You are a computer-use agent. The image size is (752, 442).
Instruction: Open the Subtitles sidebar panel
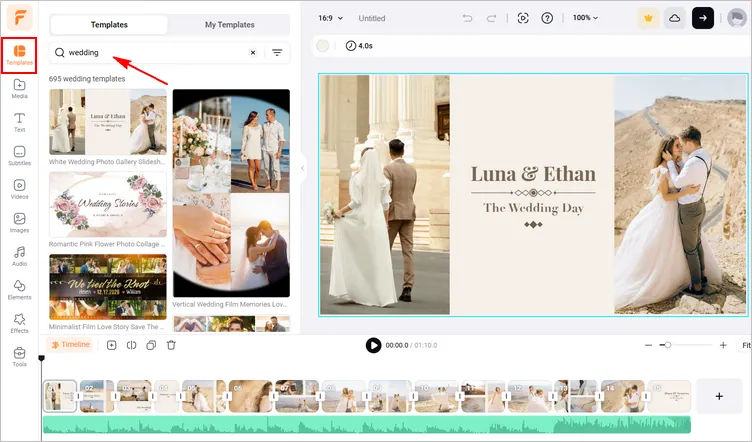tap(19, 156)
